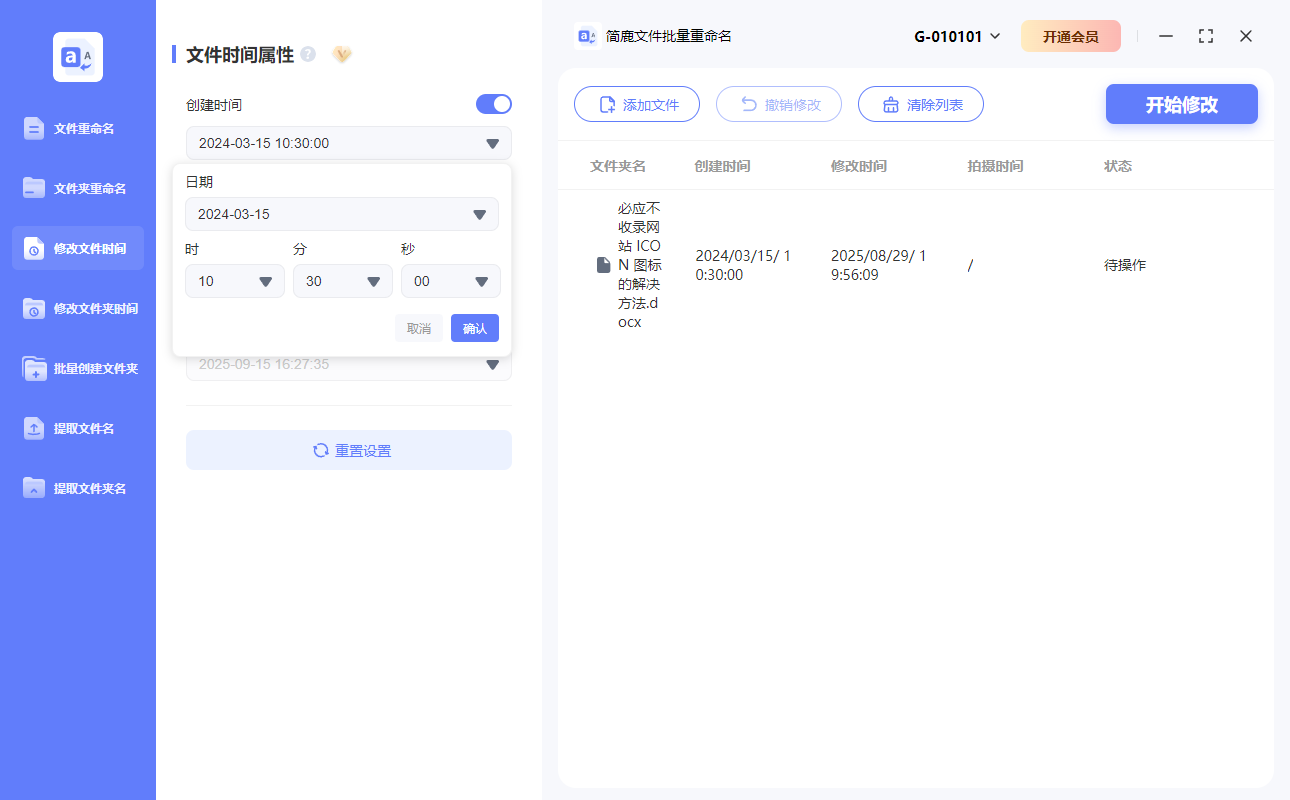
Task: Select the 修改文件夹时间 tool
Action: click(x=77, y=308)
